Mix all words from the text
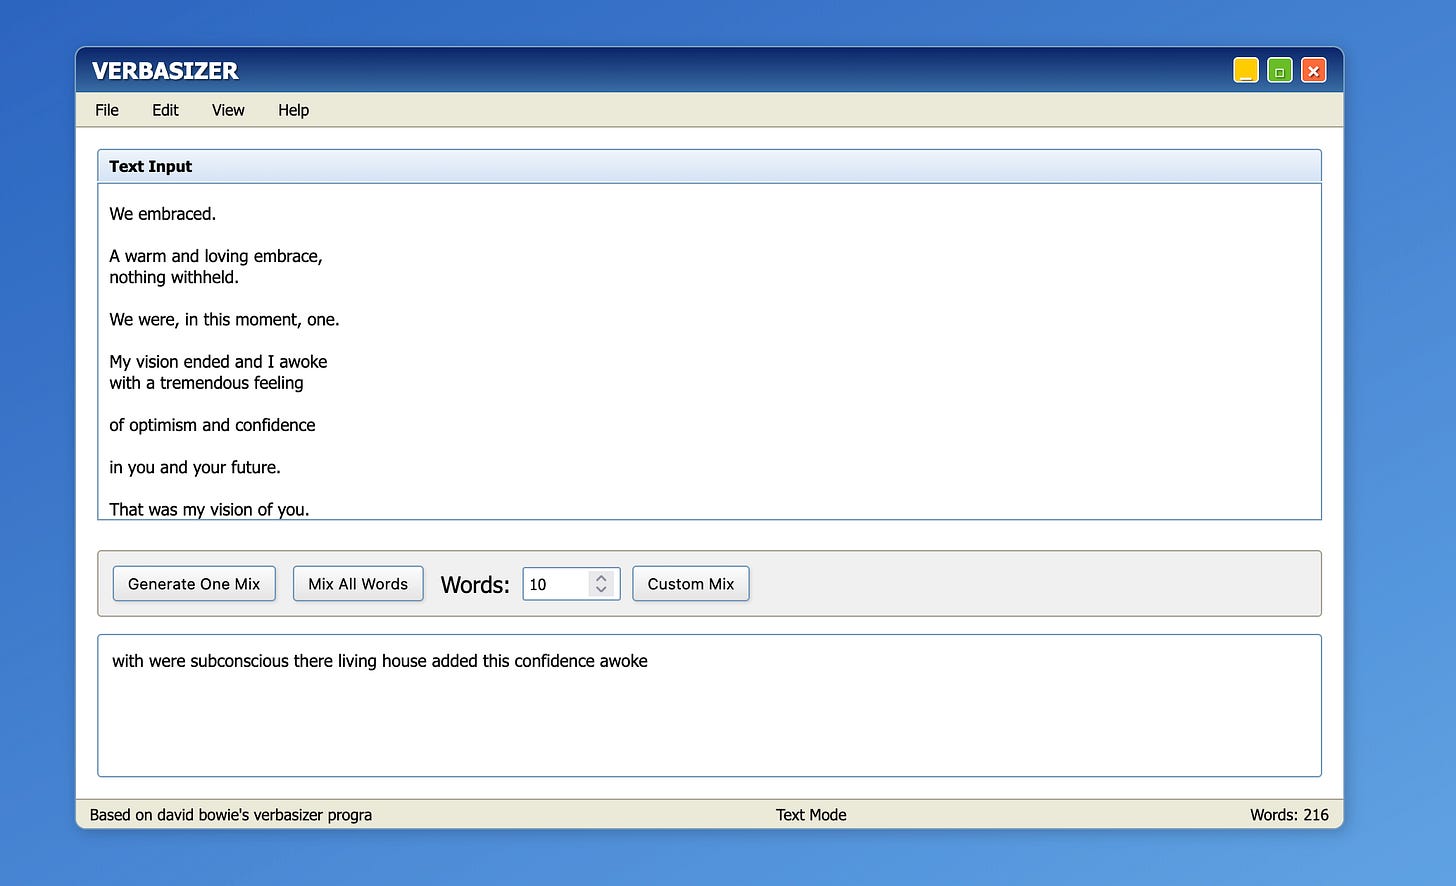The image size is (1456, 886). pos(357,583)
